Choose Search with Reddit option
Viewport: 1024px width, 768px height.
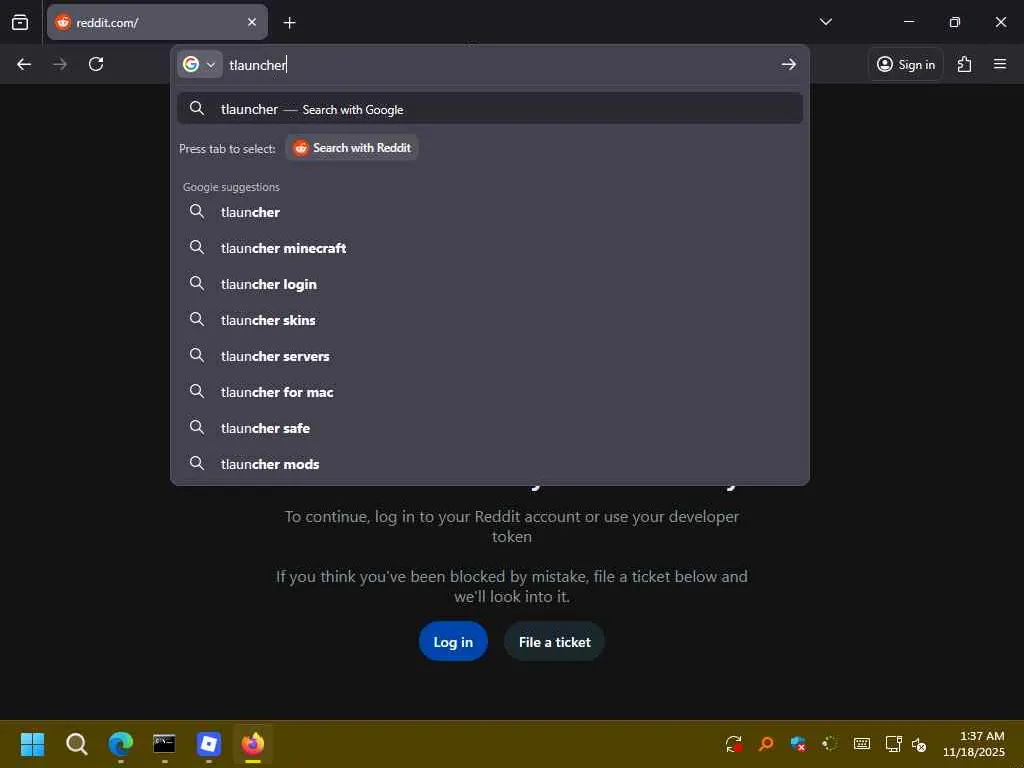(x=352, y=148)
